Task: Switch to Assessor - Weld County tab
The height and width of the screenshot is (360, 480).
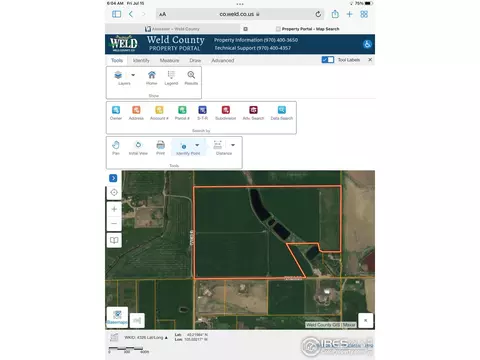Action: coord(173,29)
